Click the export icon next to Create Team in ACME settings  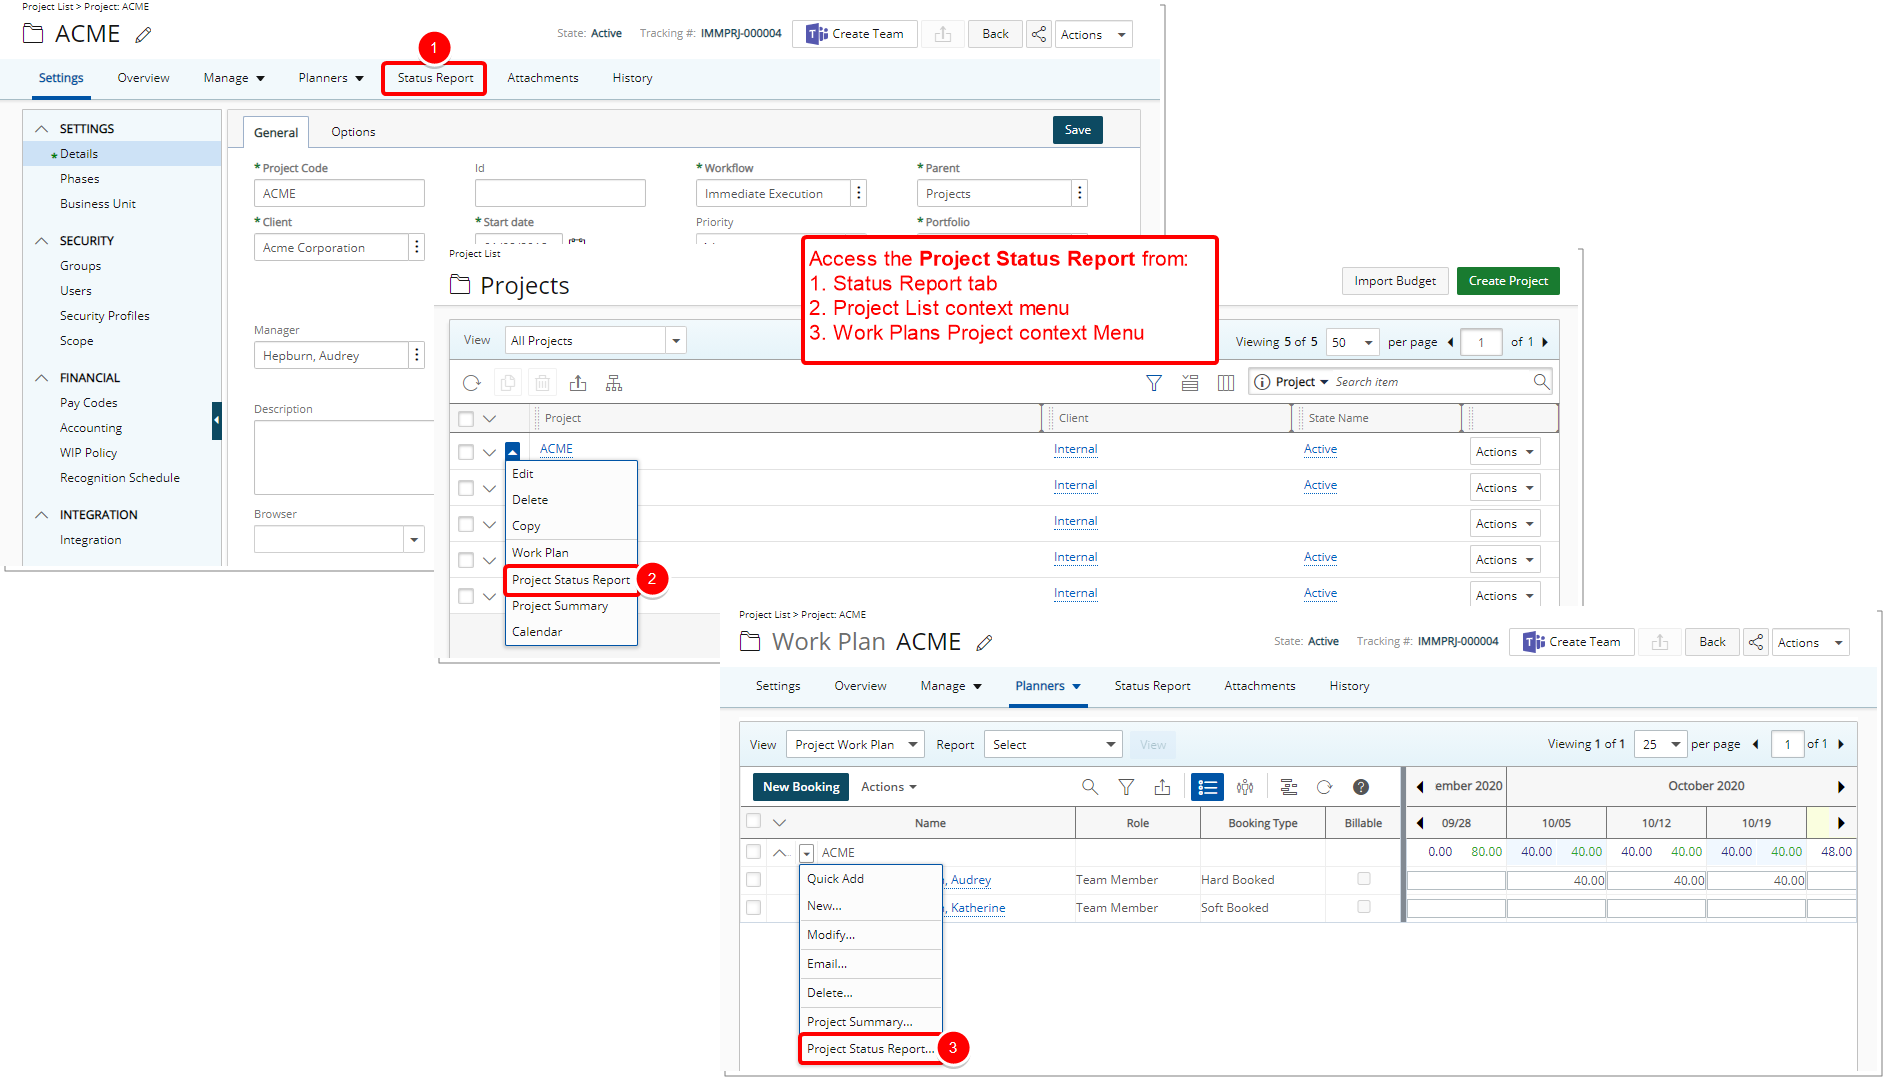[x=942, y=34]
